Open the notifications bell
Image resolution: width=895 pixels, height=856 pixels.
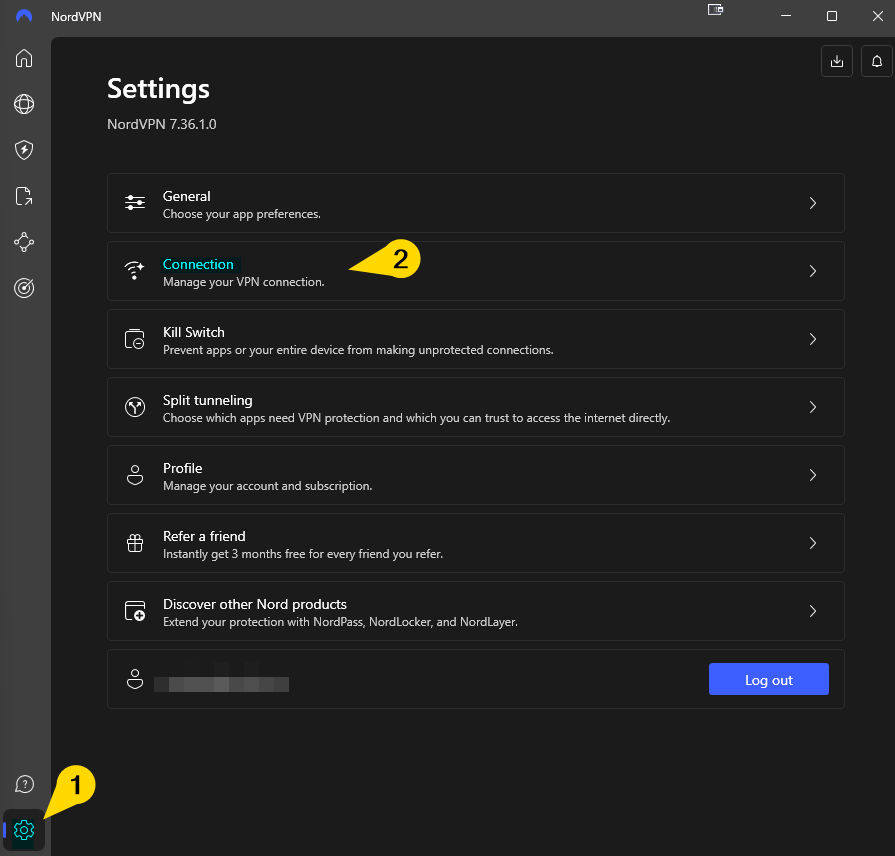click(877, 61)
